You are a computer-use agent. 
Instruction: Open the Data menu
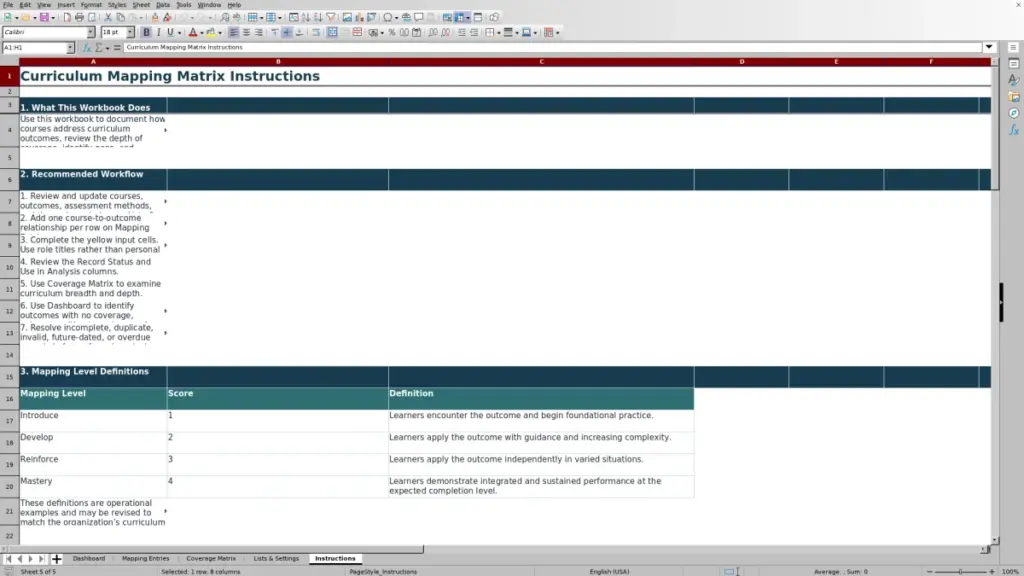pyautogui.click(x=163, y=5)
